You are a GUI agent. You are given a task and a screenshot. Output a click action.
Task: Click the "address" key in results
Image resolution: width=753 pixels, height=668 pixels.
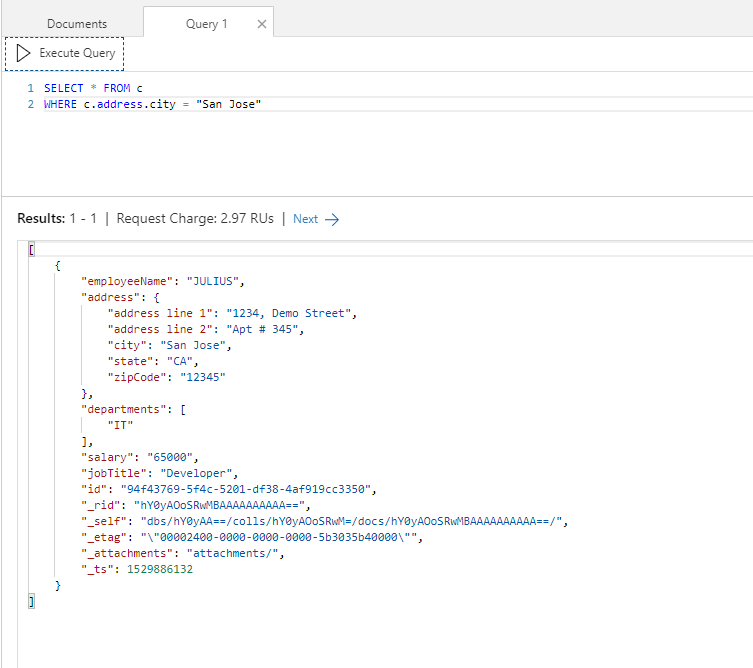click(108, 297)
